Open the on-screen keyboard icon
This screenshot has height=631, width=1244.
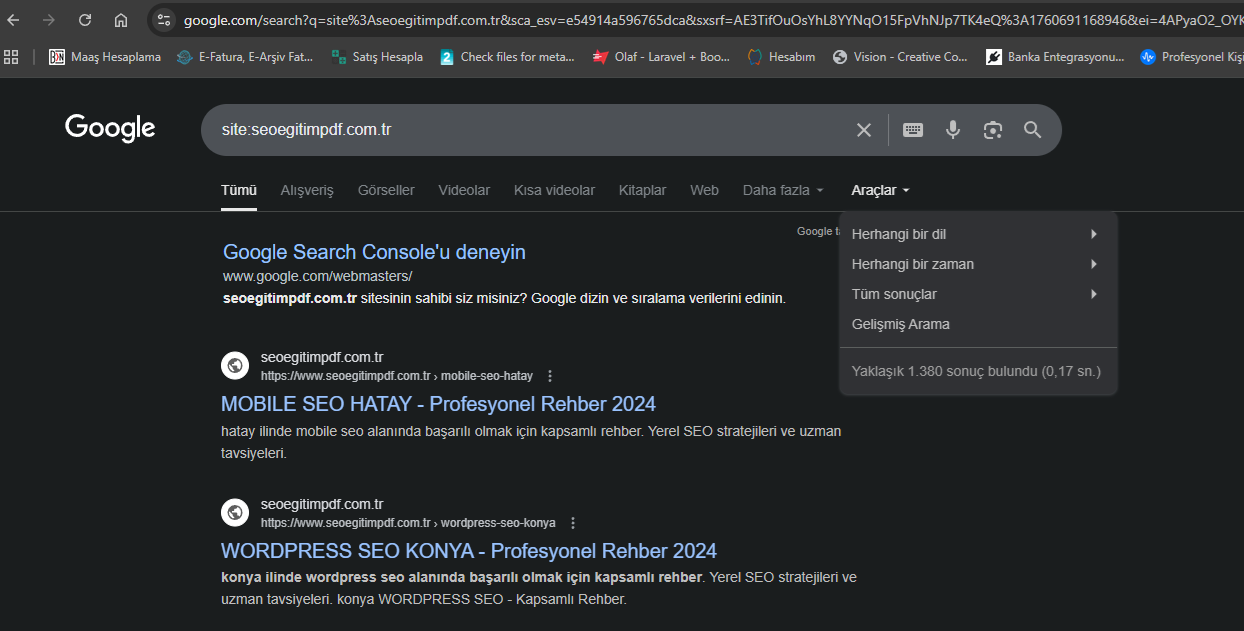click(x=913, y=130)
